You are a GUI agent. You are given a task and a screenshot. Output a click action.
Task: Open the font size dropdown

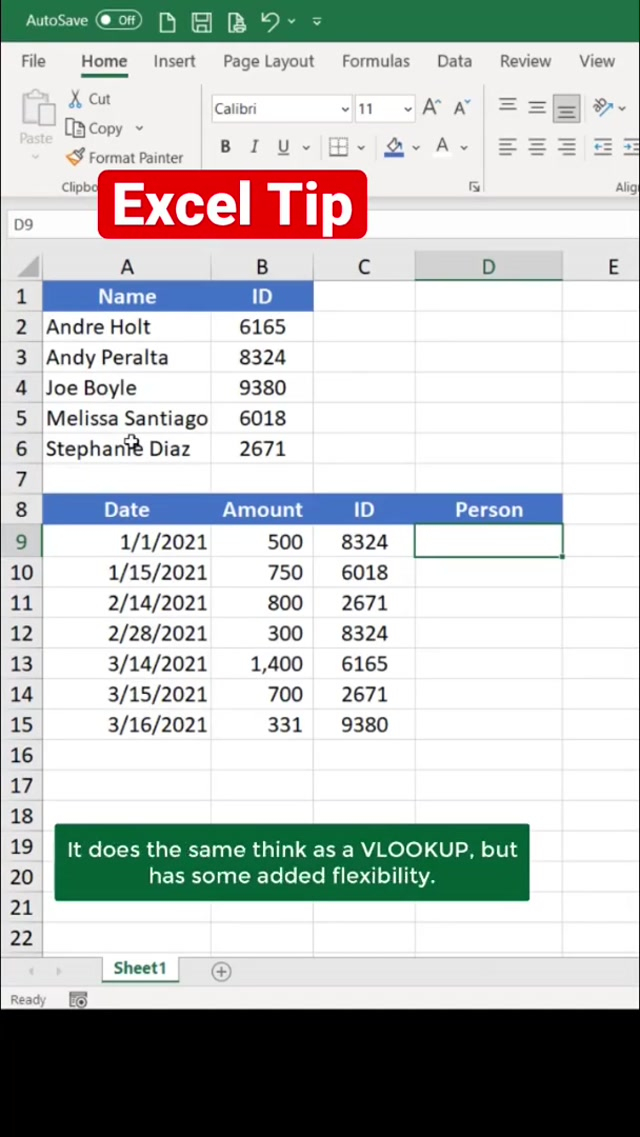pos(408,109)
